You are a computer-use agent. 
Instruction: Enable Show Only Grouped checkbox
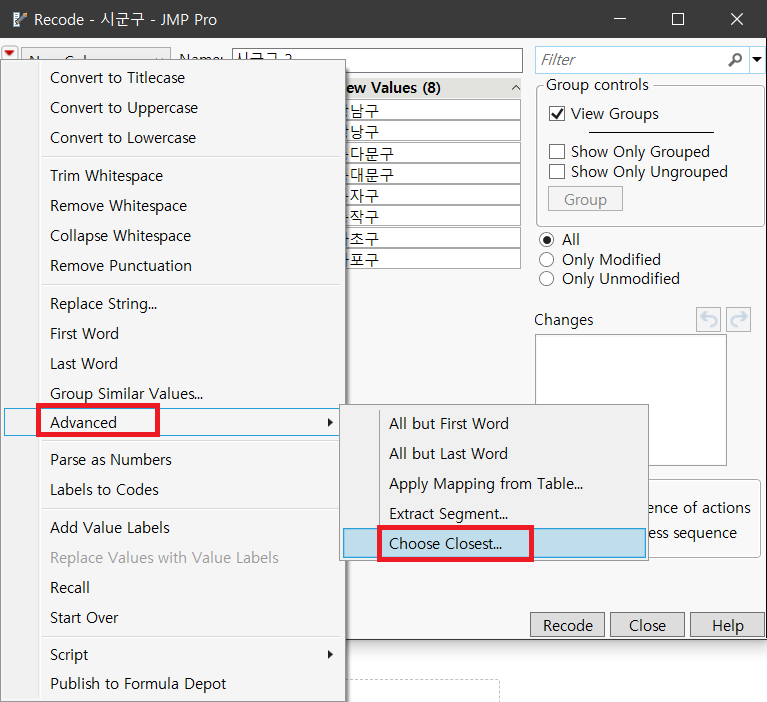point(558,152)
